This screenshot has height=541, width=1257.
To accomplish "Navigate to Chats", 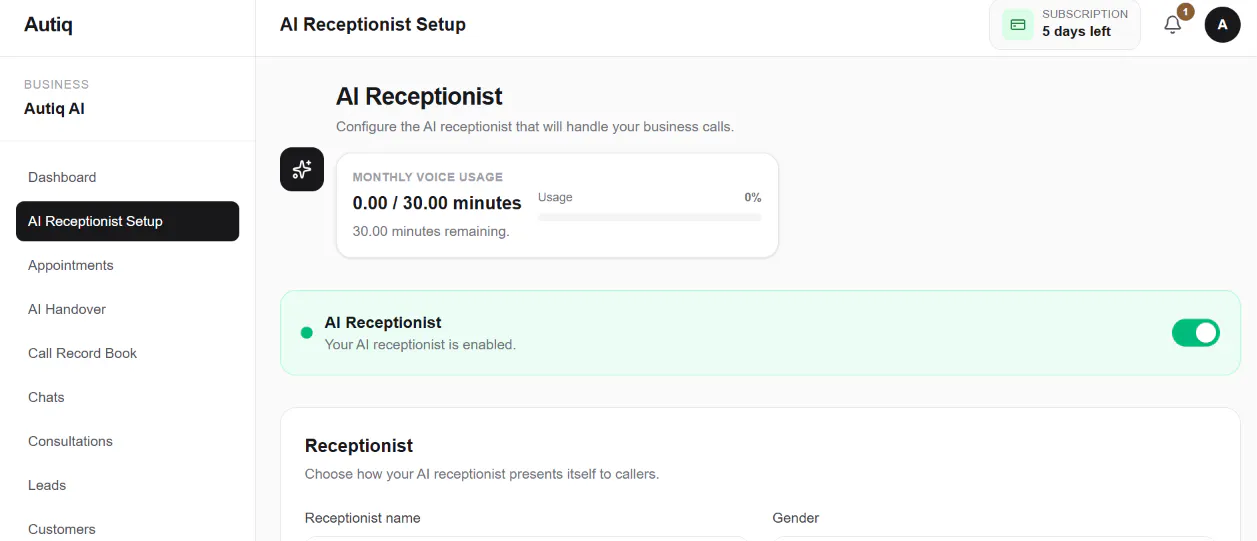I will tap(127, 397).
